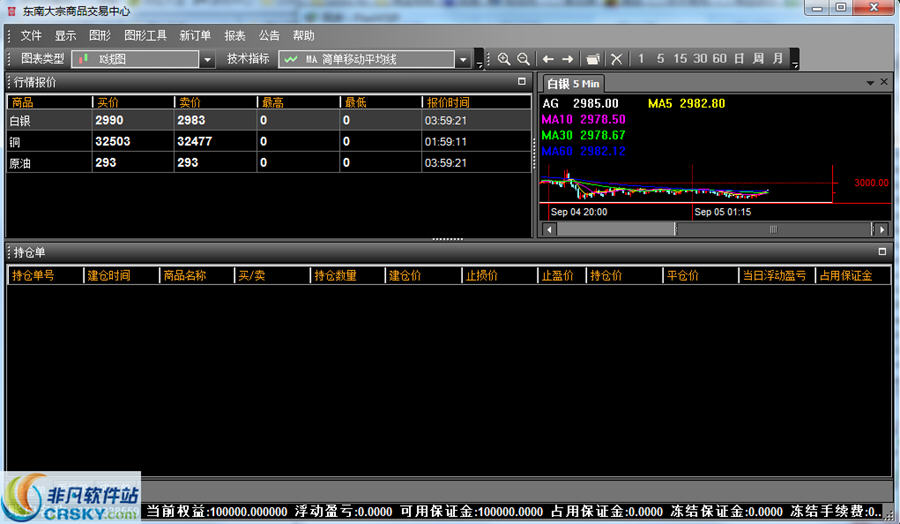900x524 pixels.
Task: Click the folder stack toolbar icon
Action: (592, 59)
